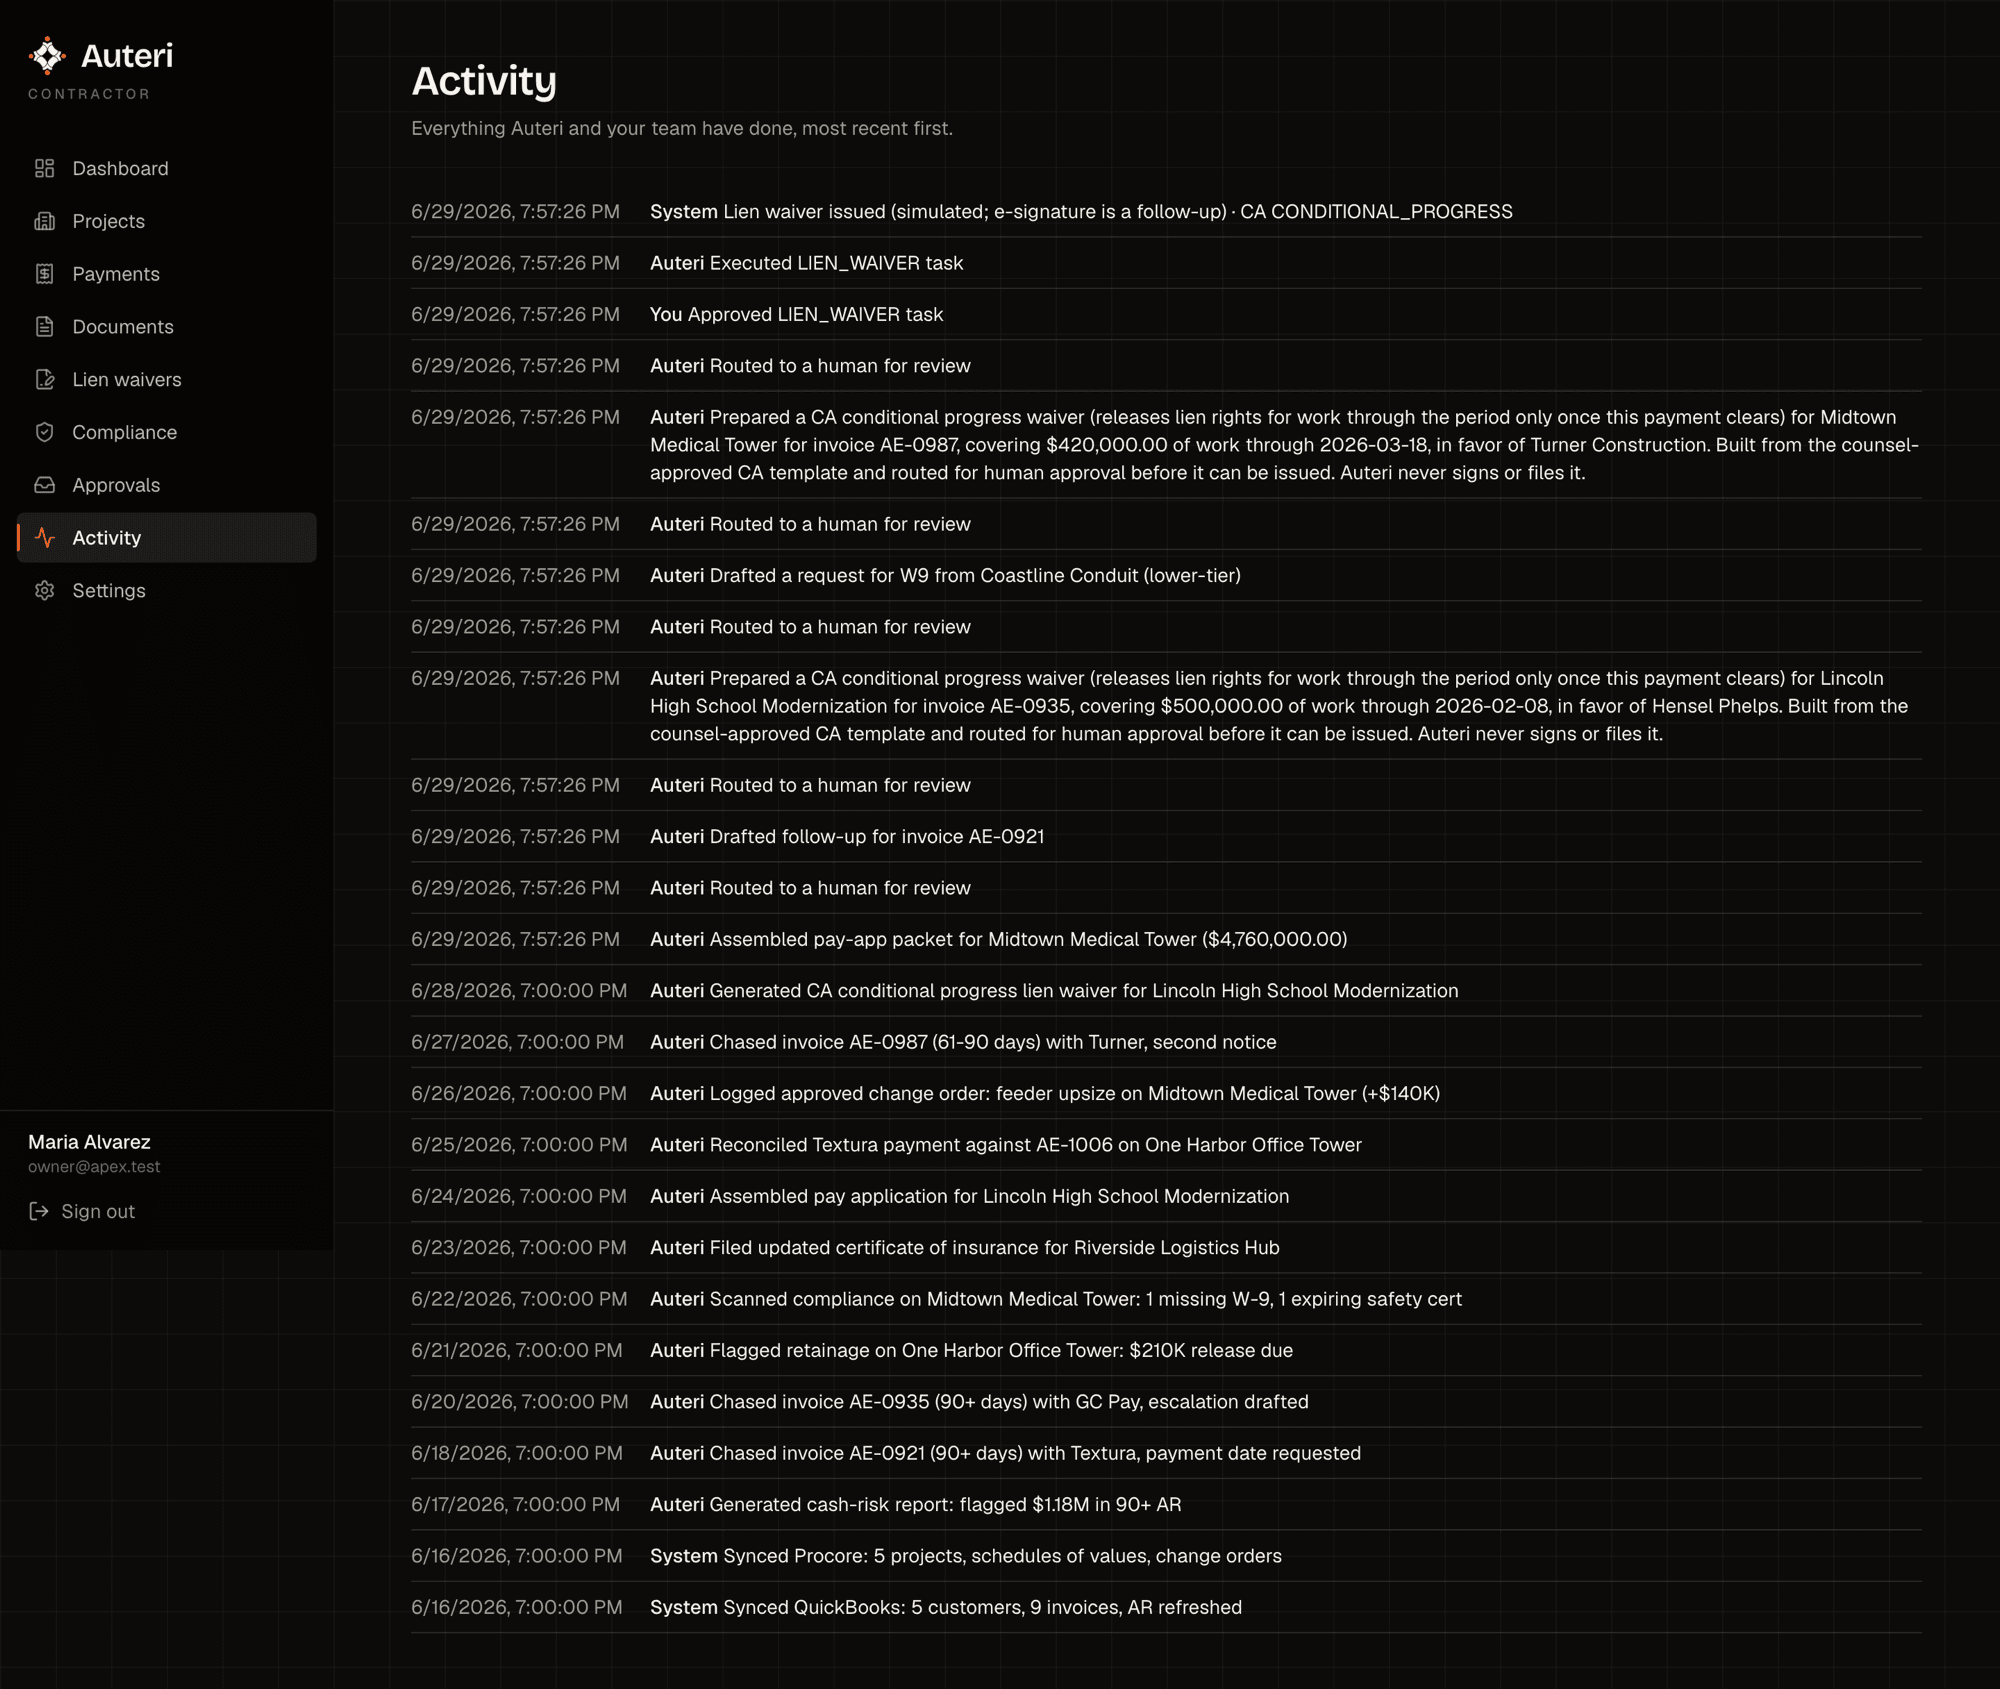Open Lien waivers page
The width and height of the screenshot is (2000, 1689).
(167, 379)
